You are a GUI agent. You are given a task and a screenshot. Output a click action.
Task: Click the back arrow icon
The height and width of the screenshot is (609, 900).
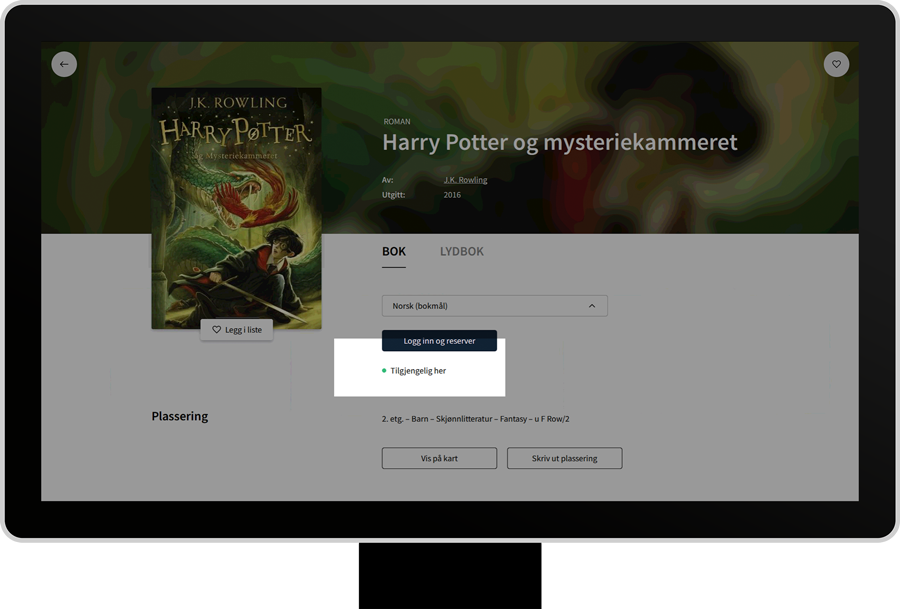64,64
